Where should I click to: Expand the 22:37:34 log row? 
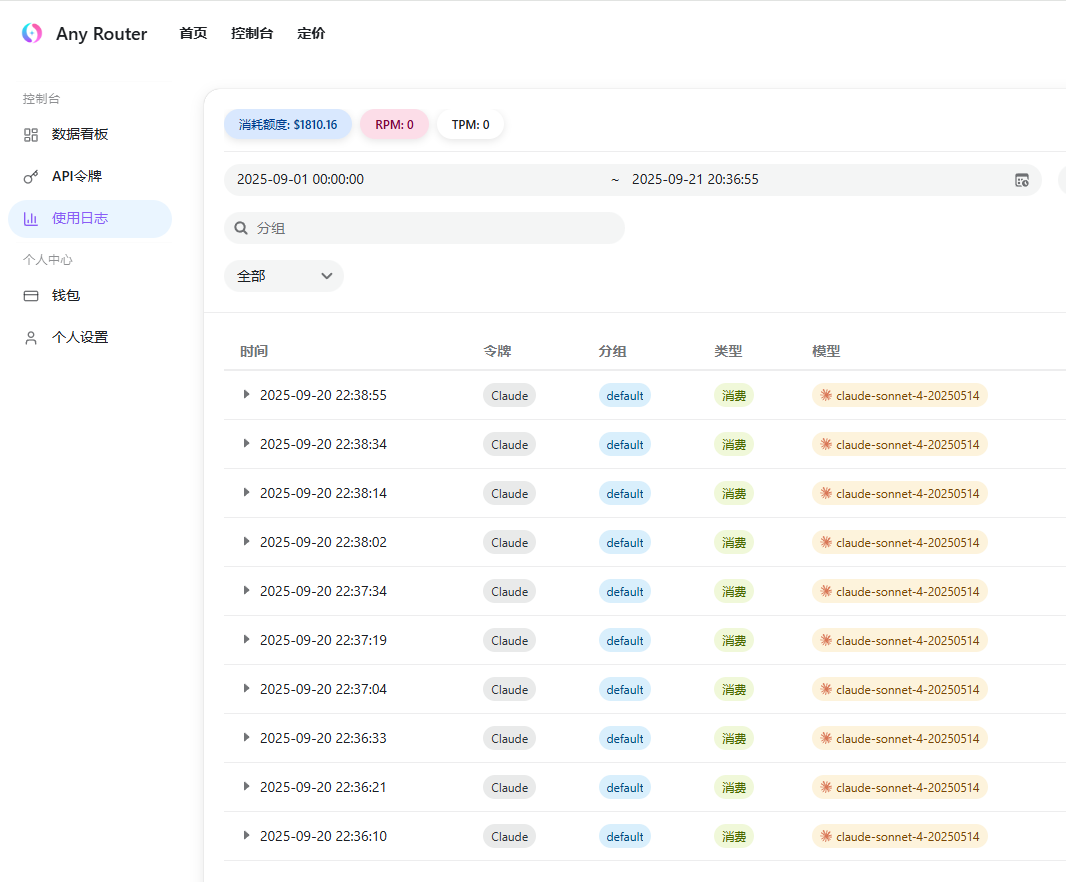[246, 590]
